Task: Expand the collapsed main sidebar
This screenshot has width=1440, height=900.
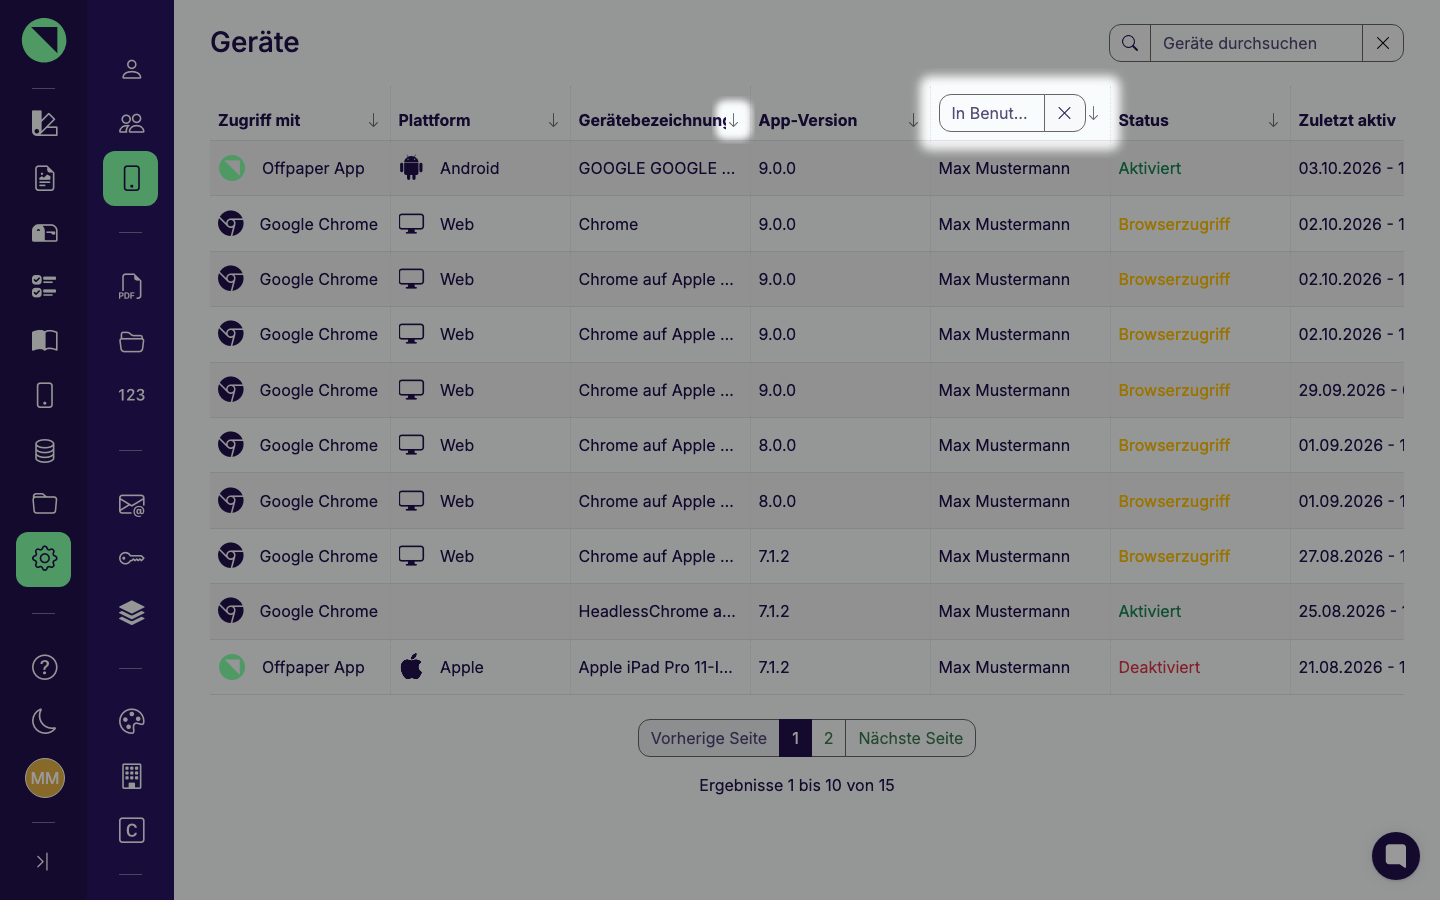Action: click(x=42, y=861)
